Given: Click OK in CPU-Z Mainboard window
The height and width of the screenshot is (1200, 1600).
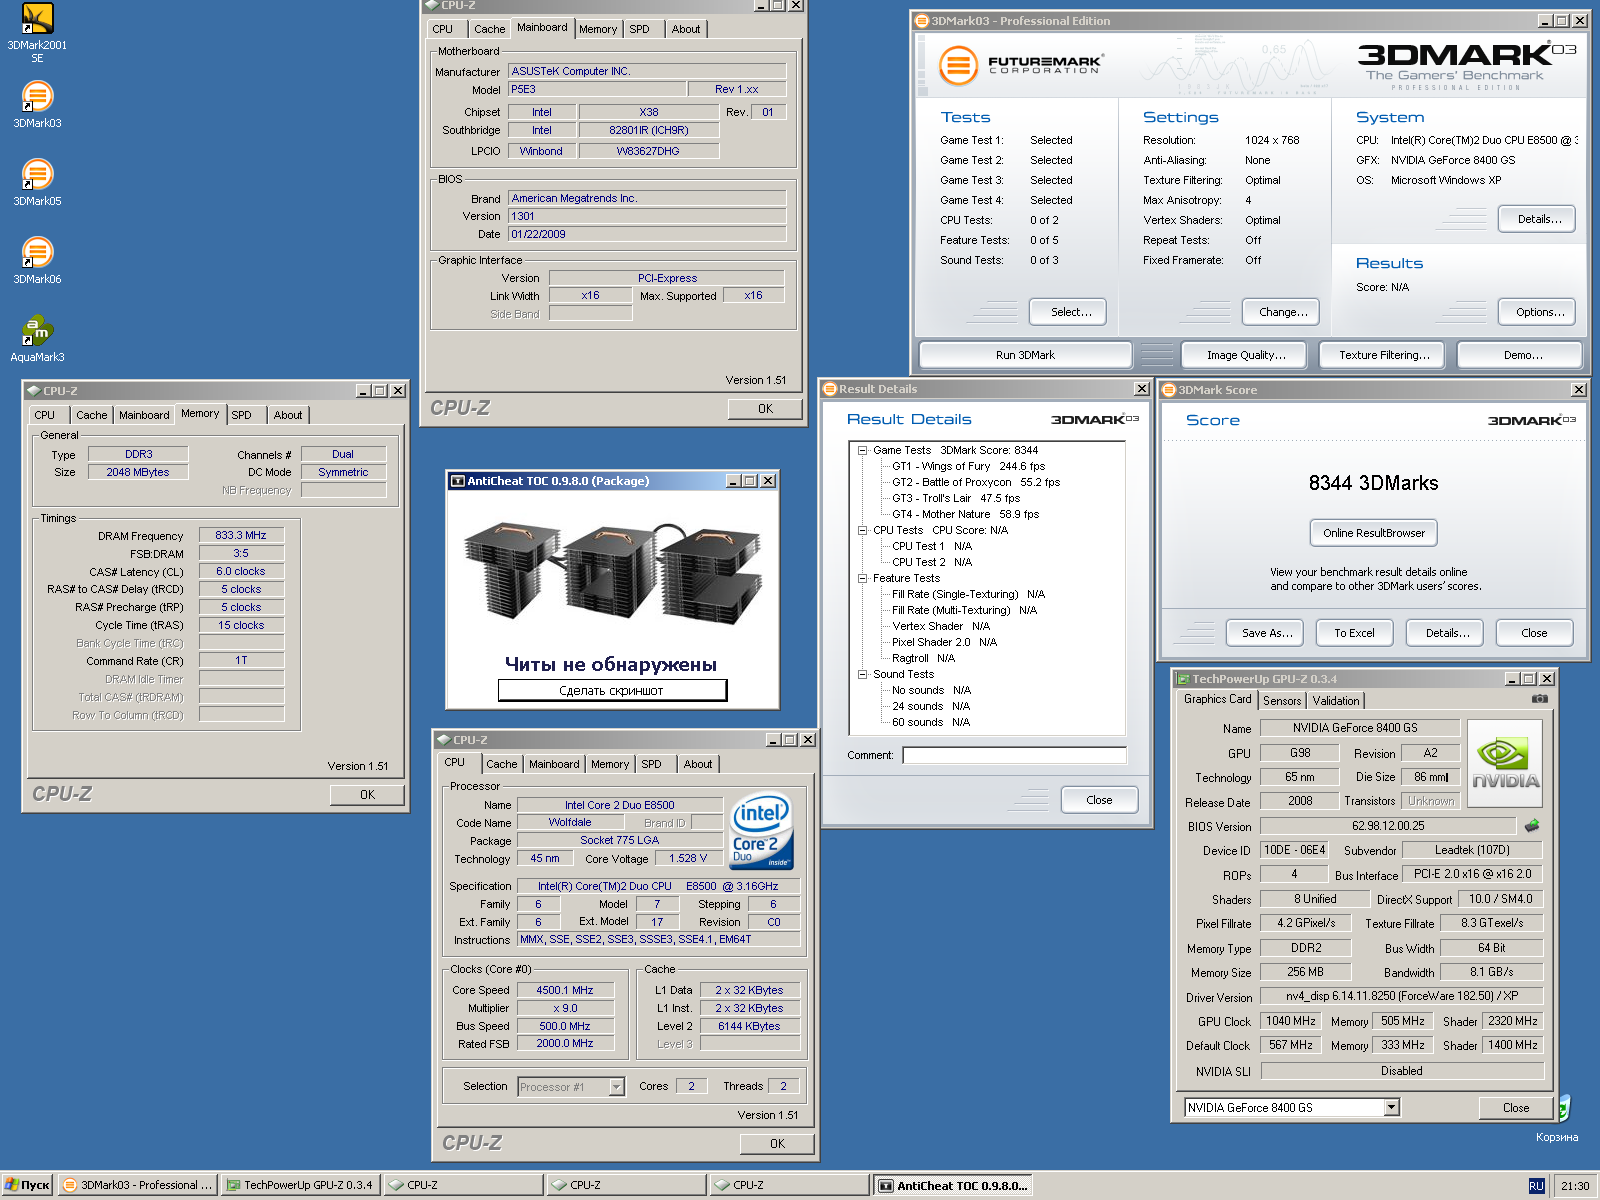Looking at the screenshot, I should point(765,409).
